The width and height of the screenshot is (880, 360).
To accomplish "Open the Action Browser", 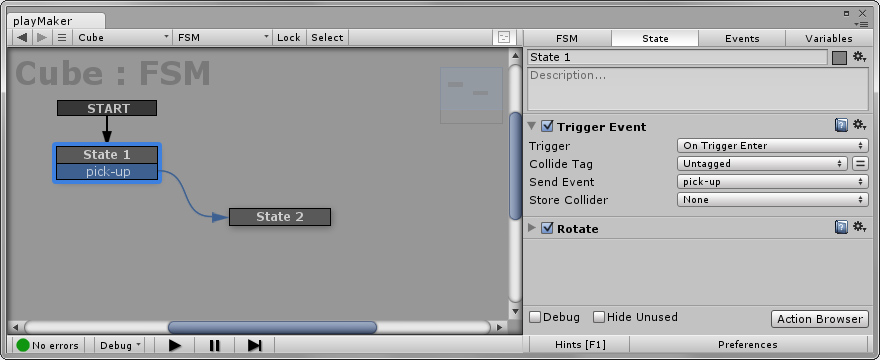I will [819, 318].
